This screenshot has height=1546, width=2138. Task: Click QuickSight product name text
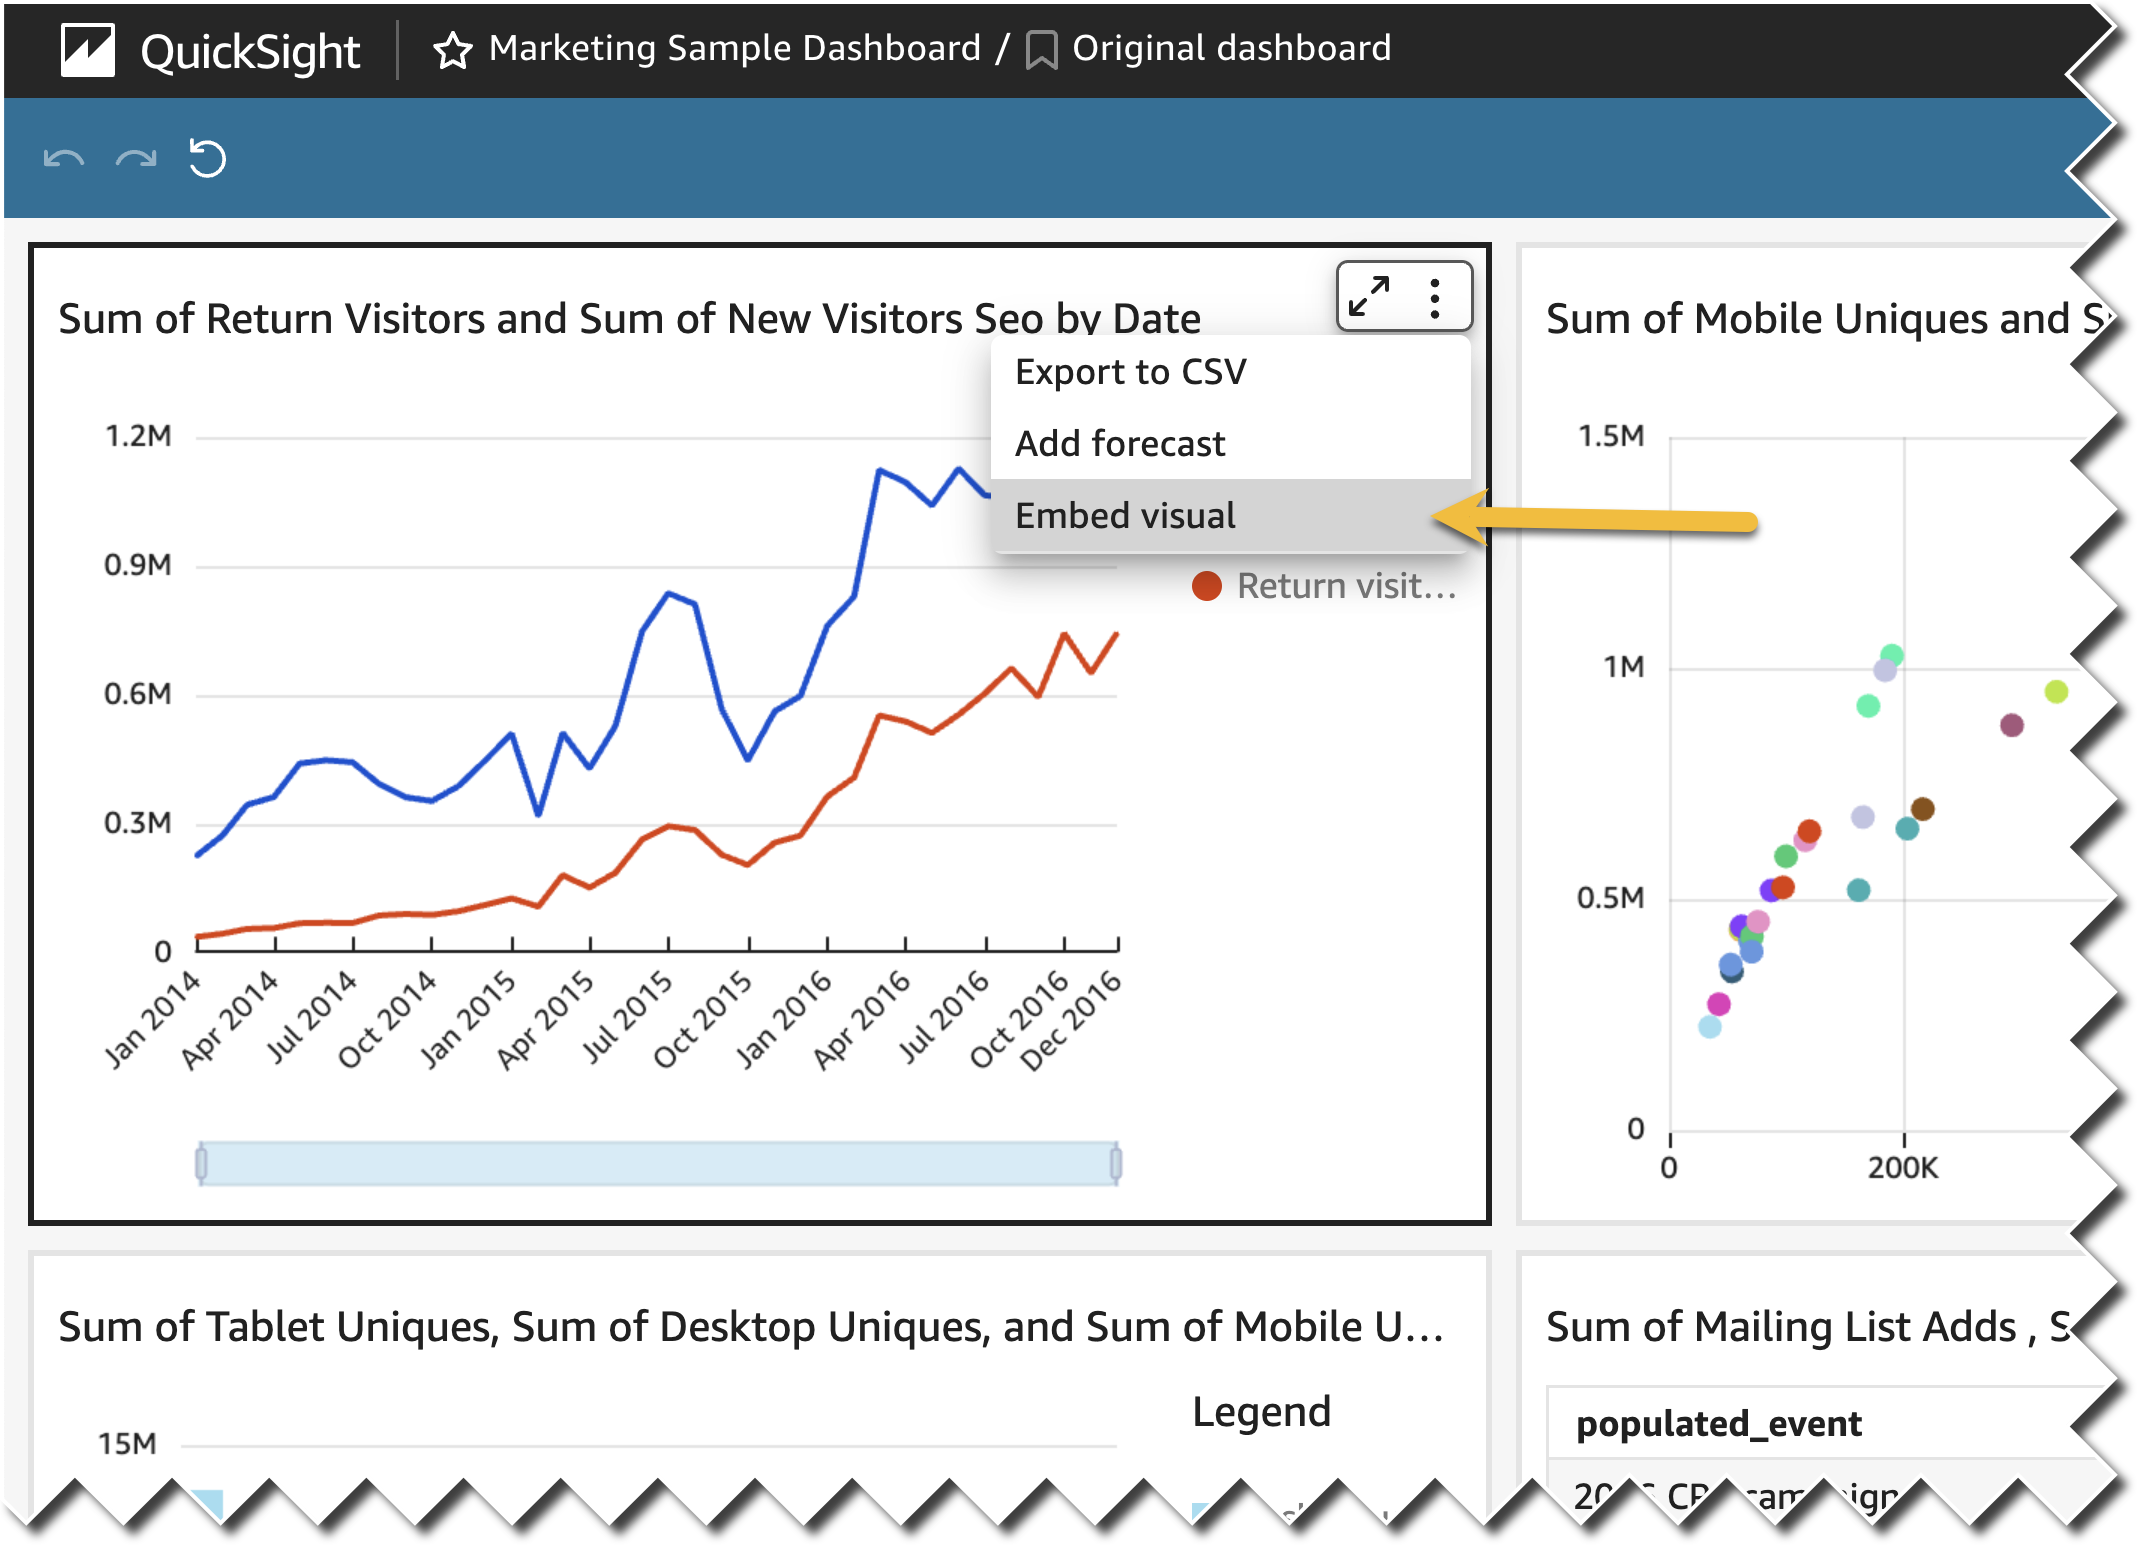tap(250, 52)
